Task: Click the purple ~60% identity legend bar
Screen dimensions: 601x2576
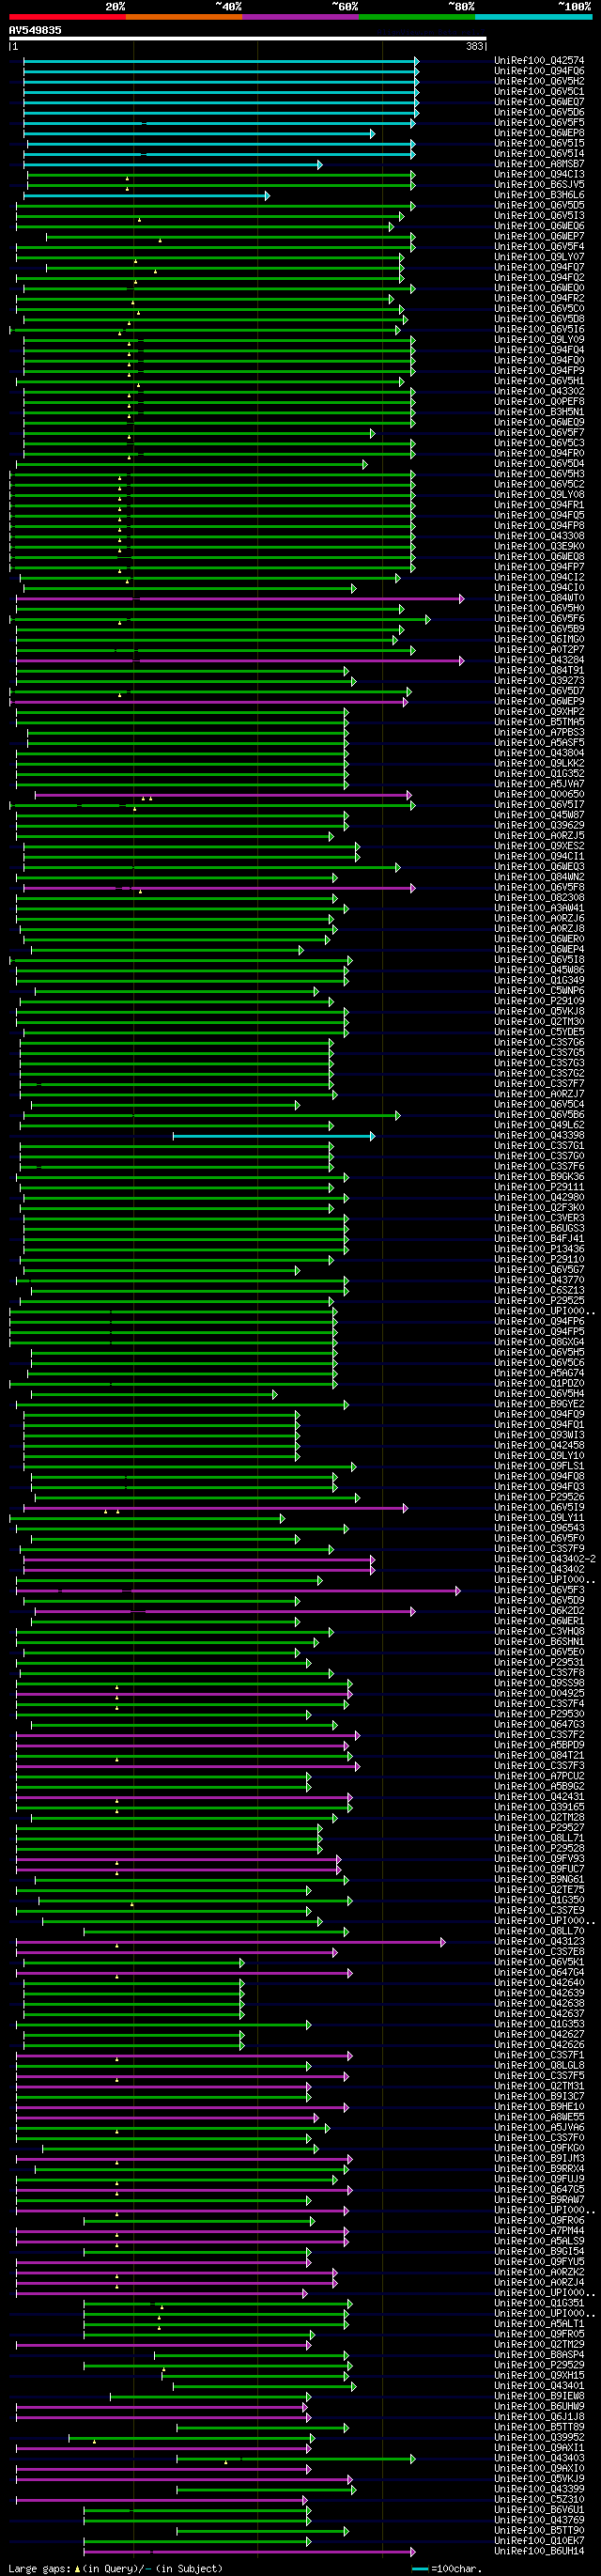Action: click(300, 17)
